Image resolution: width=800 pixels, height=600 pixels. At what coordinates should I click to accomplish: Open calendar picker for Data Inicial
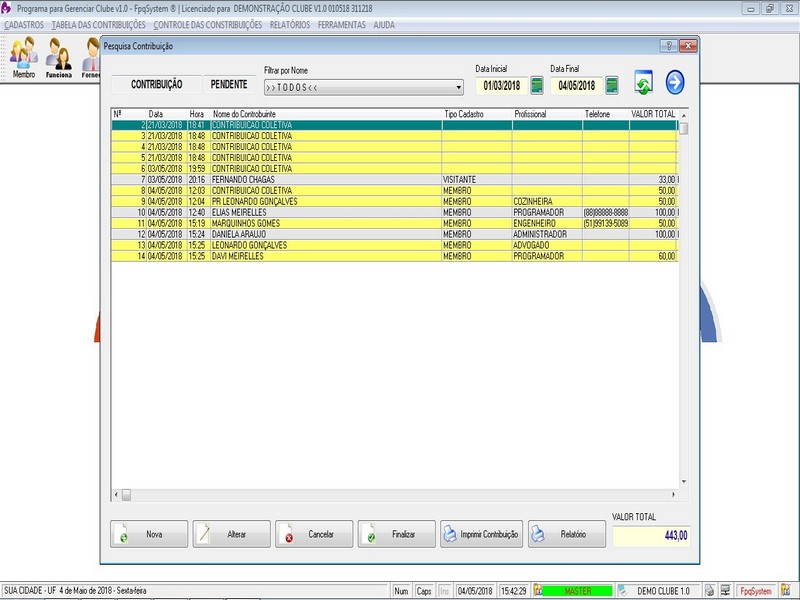537,85
